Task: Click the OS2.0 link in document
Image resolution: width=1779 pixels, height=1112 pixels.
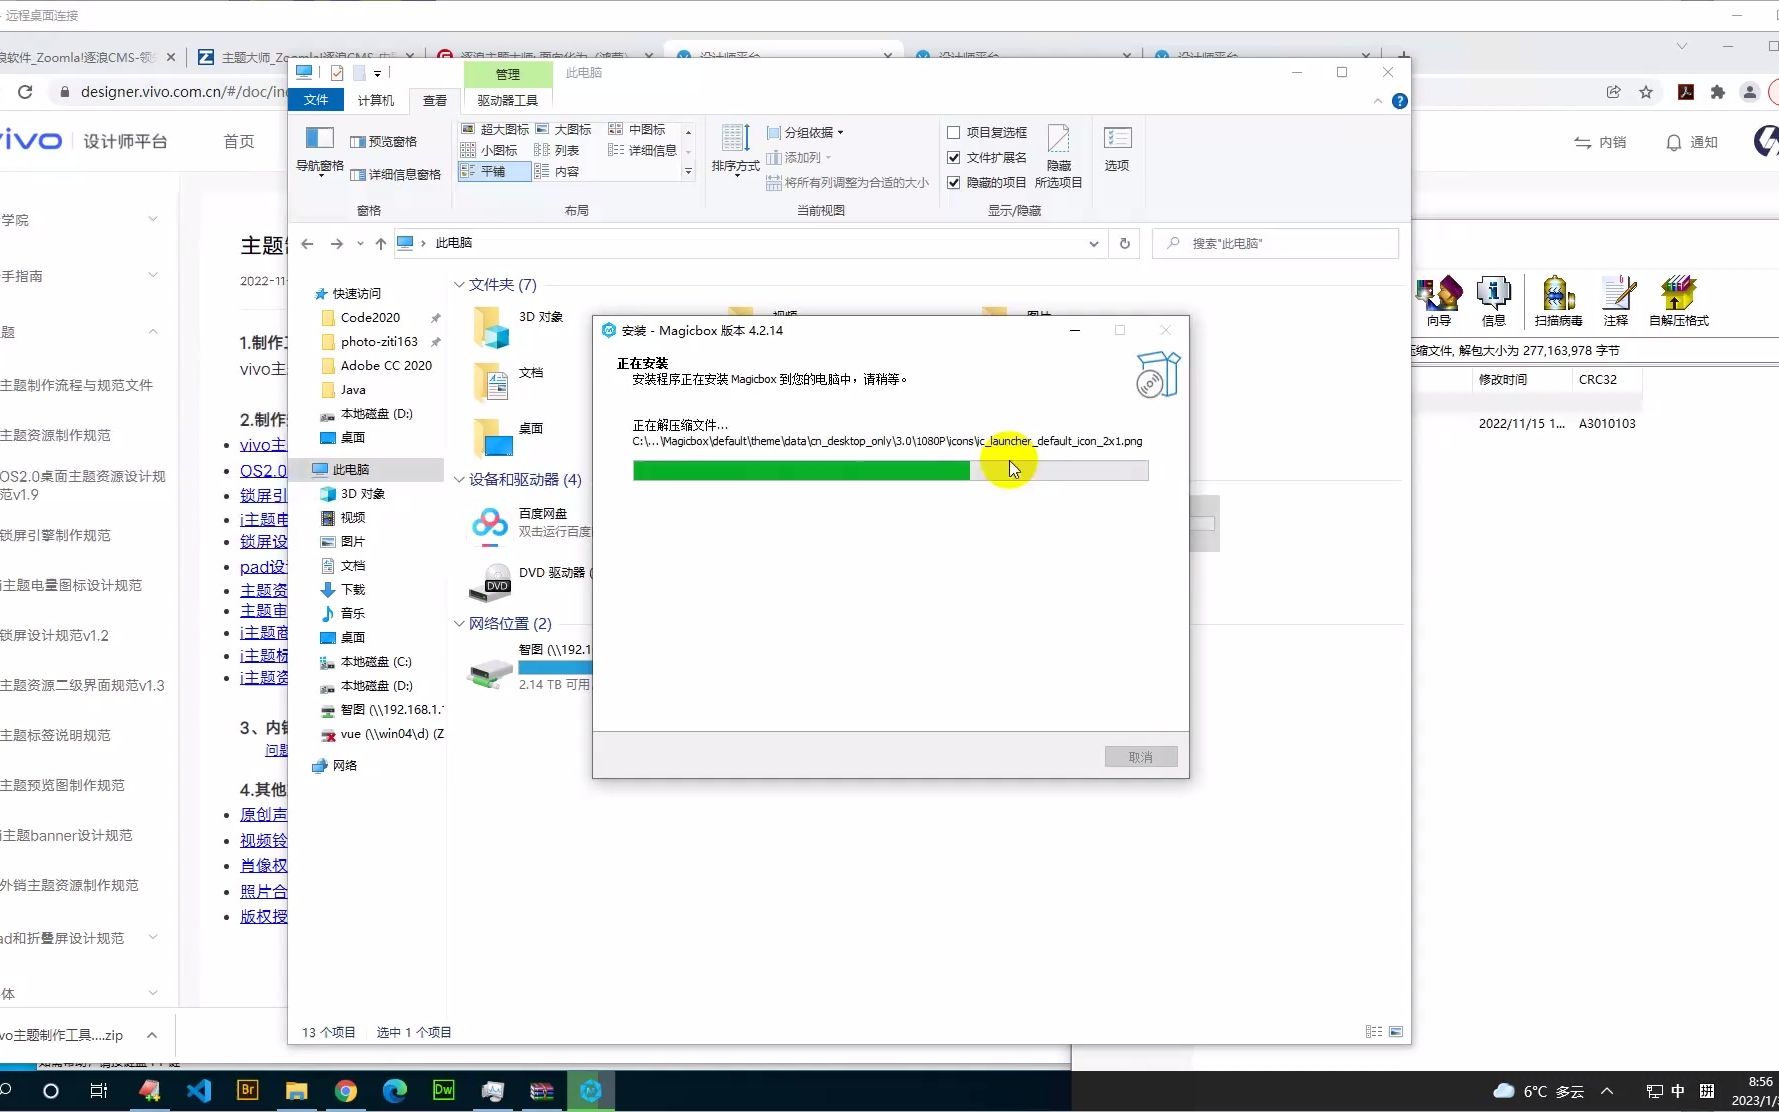Action: [263, 471]
